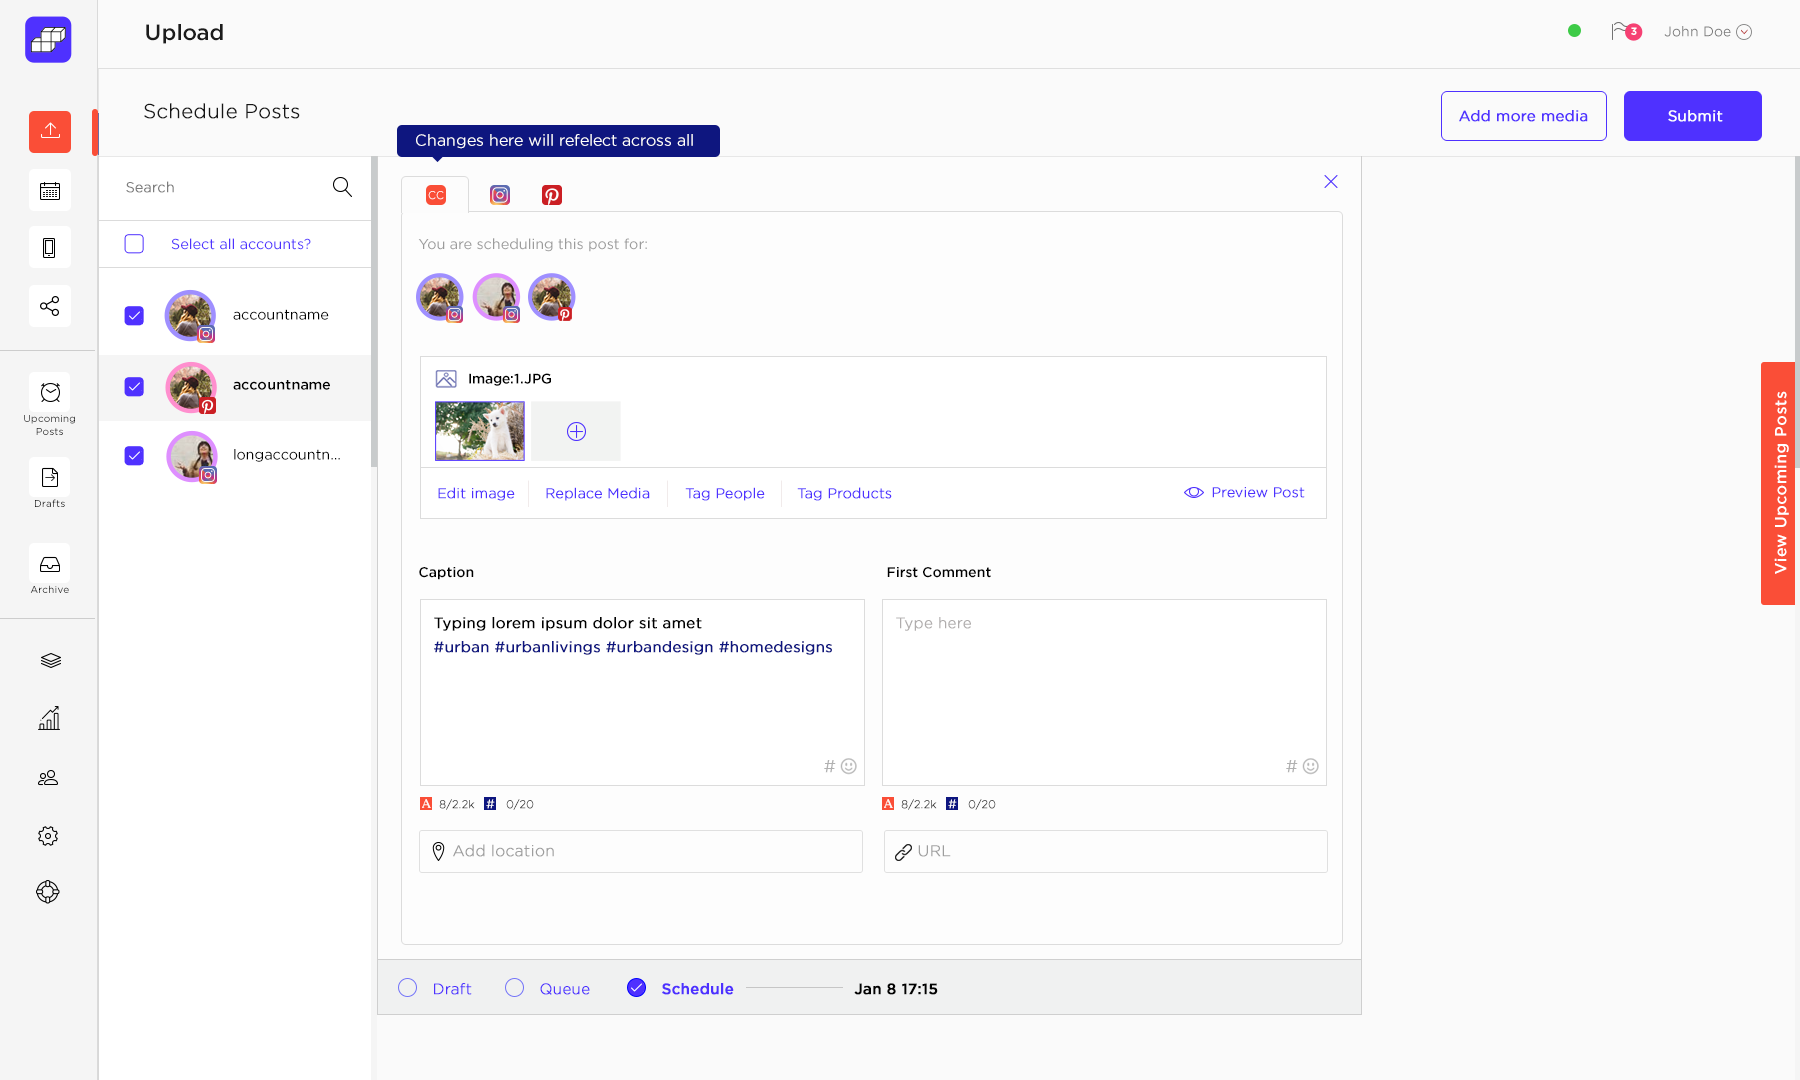Viewport: 1800px width, 1080px height.
Task: Click the Add location input field
Action: 641,851
